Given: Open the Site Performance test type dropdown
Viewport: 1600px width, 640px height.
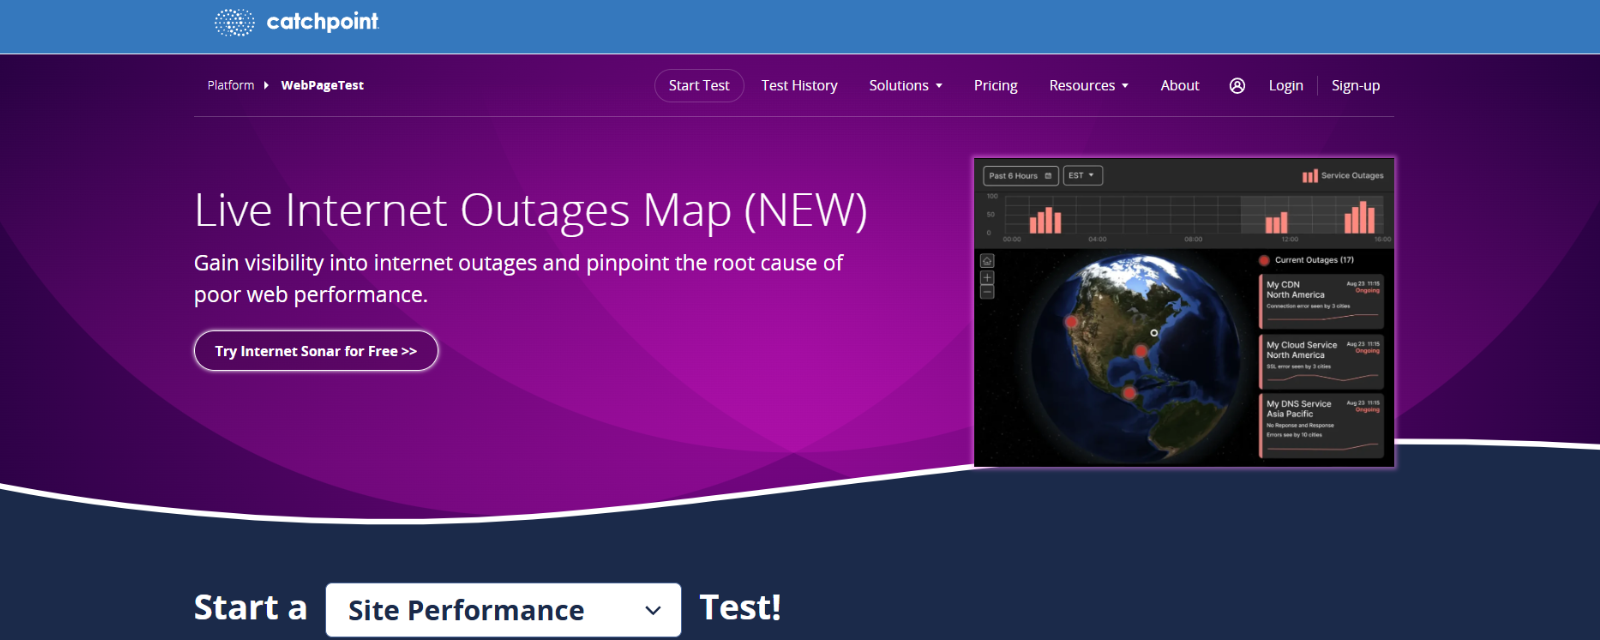Looking at the screenshot, I should click(x=503, y=610).
